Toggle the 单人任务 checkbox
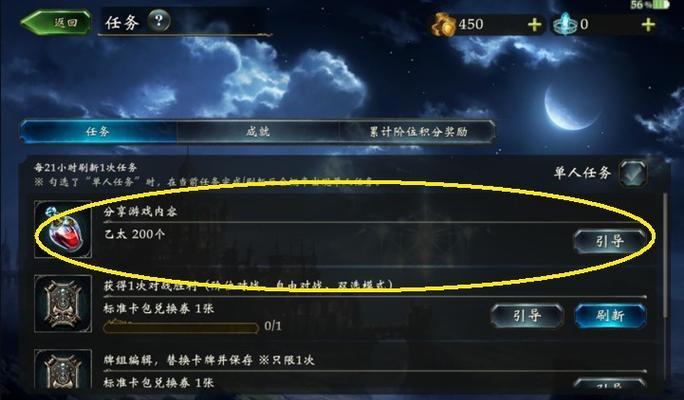The image size is (684, 400). [633, 173]
